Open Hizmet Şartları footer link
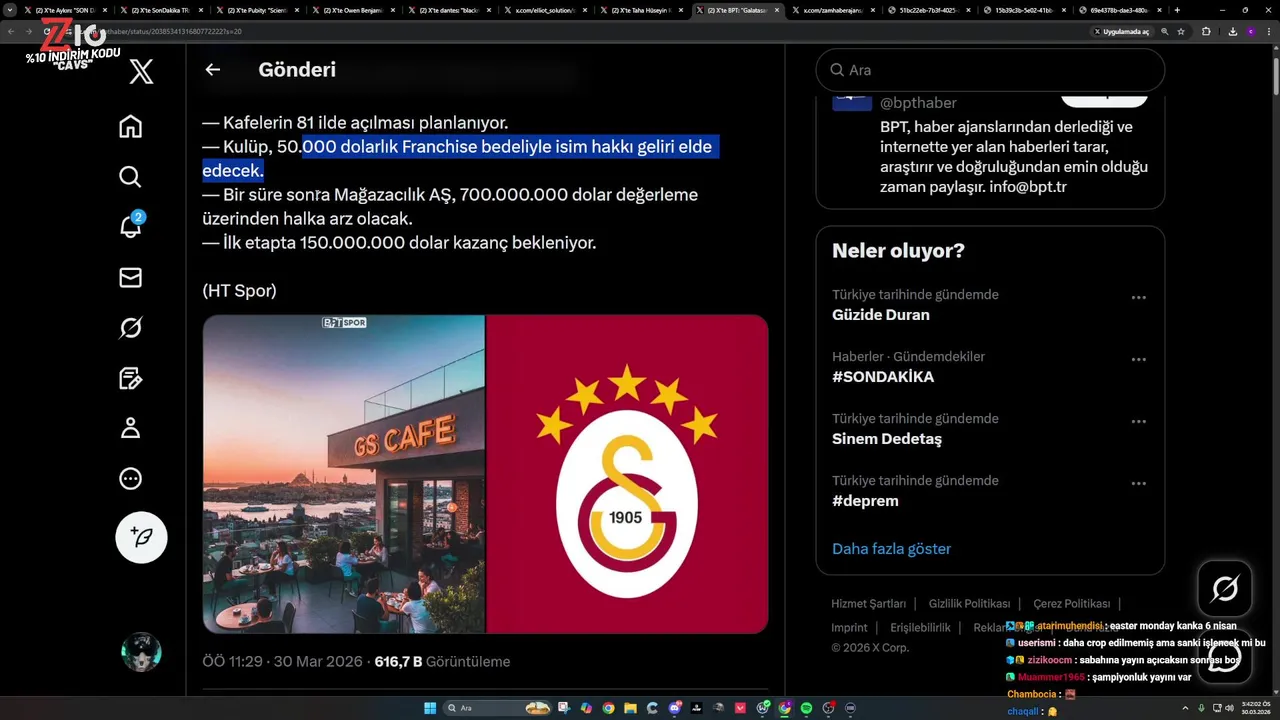 point(868,604)
